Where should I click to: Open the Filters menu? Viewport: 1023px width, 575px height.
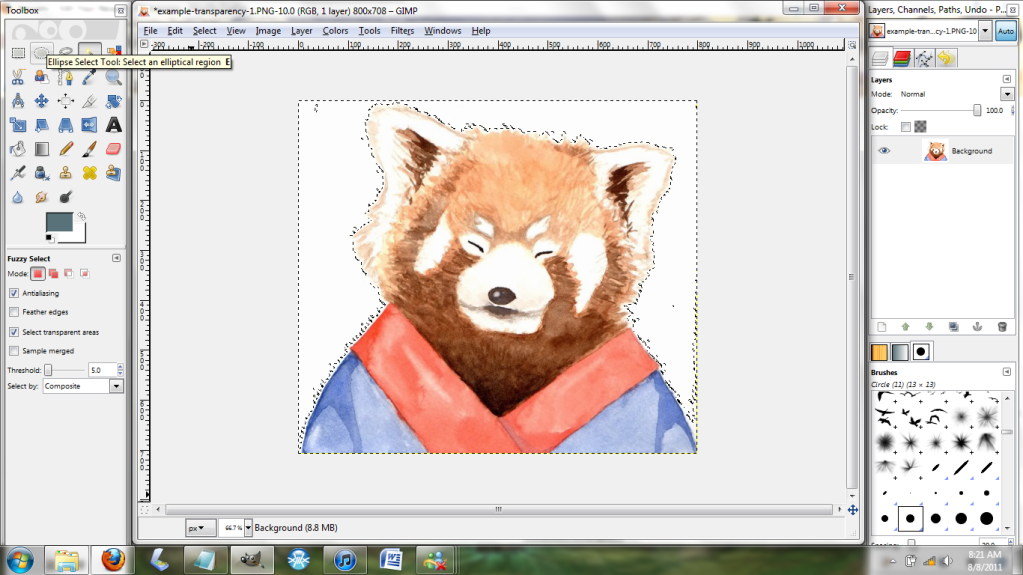click(x=402, y=31)
